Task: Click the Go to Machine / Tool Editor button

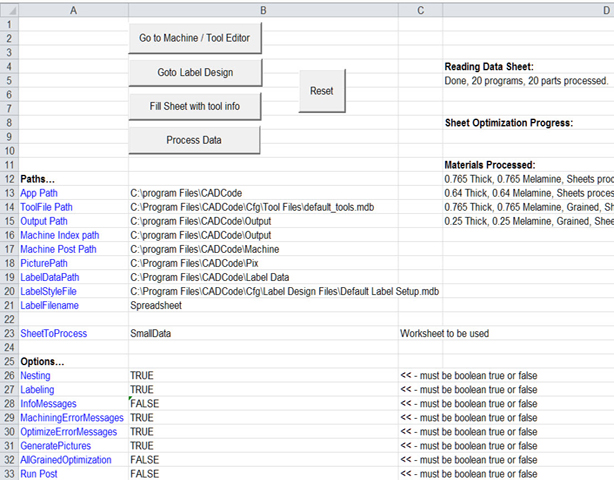Action: [195, 38]
